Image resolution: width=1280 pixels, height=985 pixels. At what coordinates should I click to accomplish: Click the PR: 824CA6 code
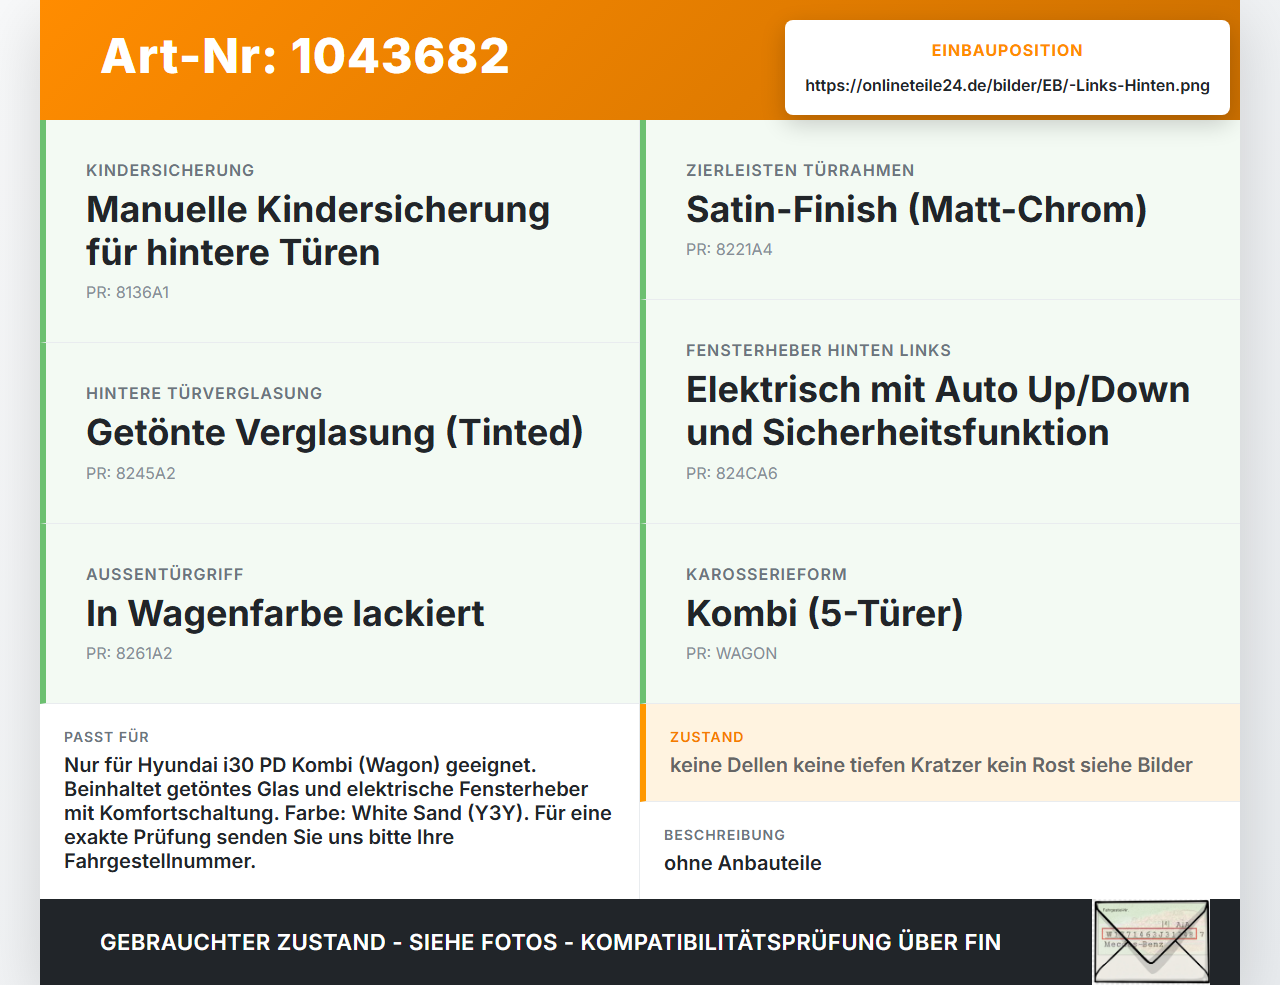732,474
